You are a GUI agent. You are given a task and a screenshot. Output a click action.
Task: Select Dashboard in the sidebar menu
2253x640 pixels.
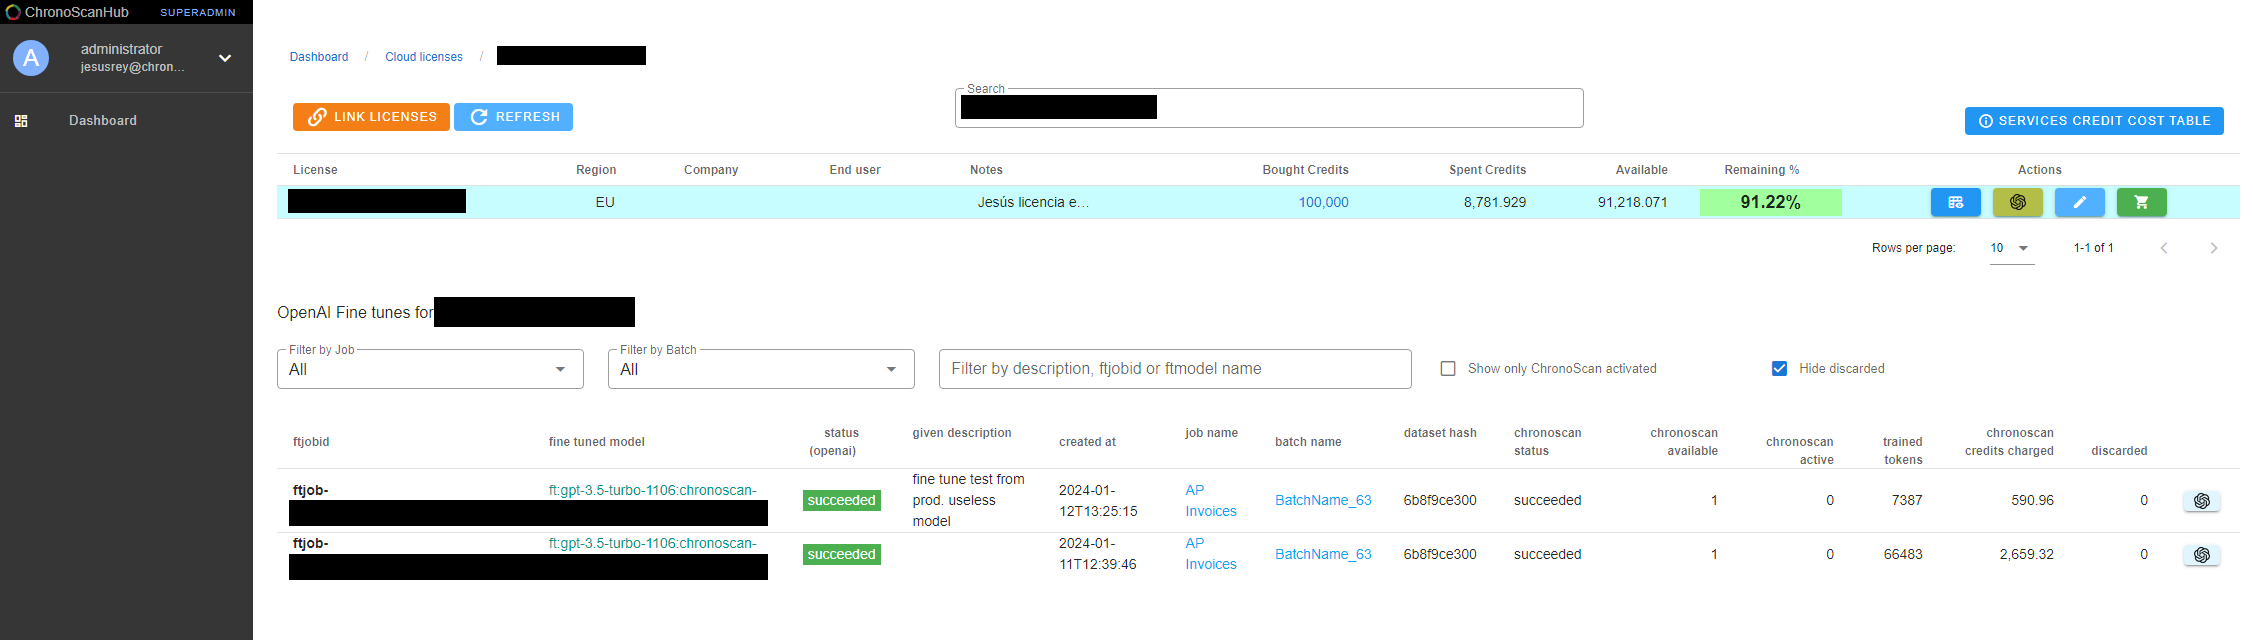pyautogui.click(x=103, y=121)
